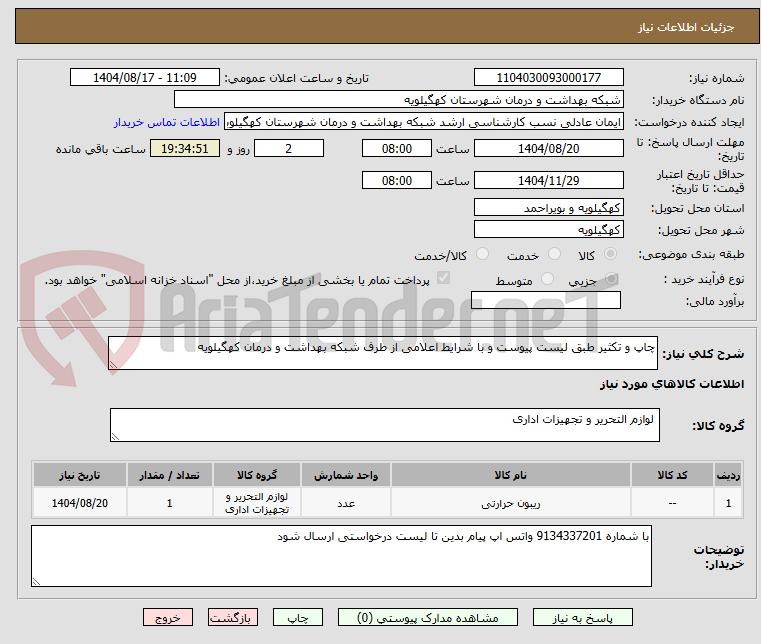Click the خروج exit button
Image resolution: width=761 pixels, height=644 pixels.
click(167, 618)
